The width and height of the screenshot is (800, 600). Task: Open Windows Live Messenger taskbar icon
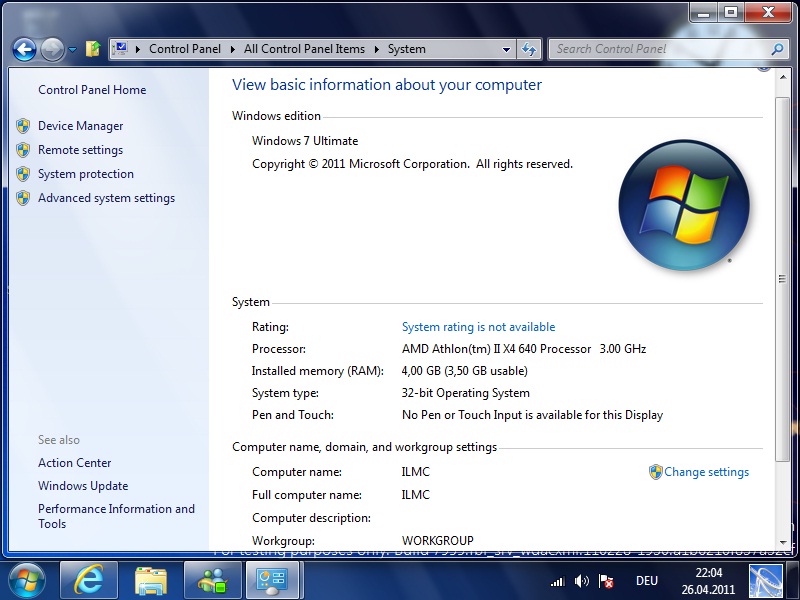[212, 580]
